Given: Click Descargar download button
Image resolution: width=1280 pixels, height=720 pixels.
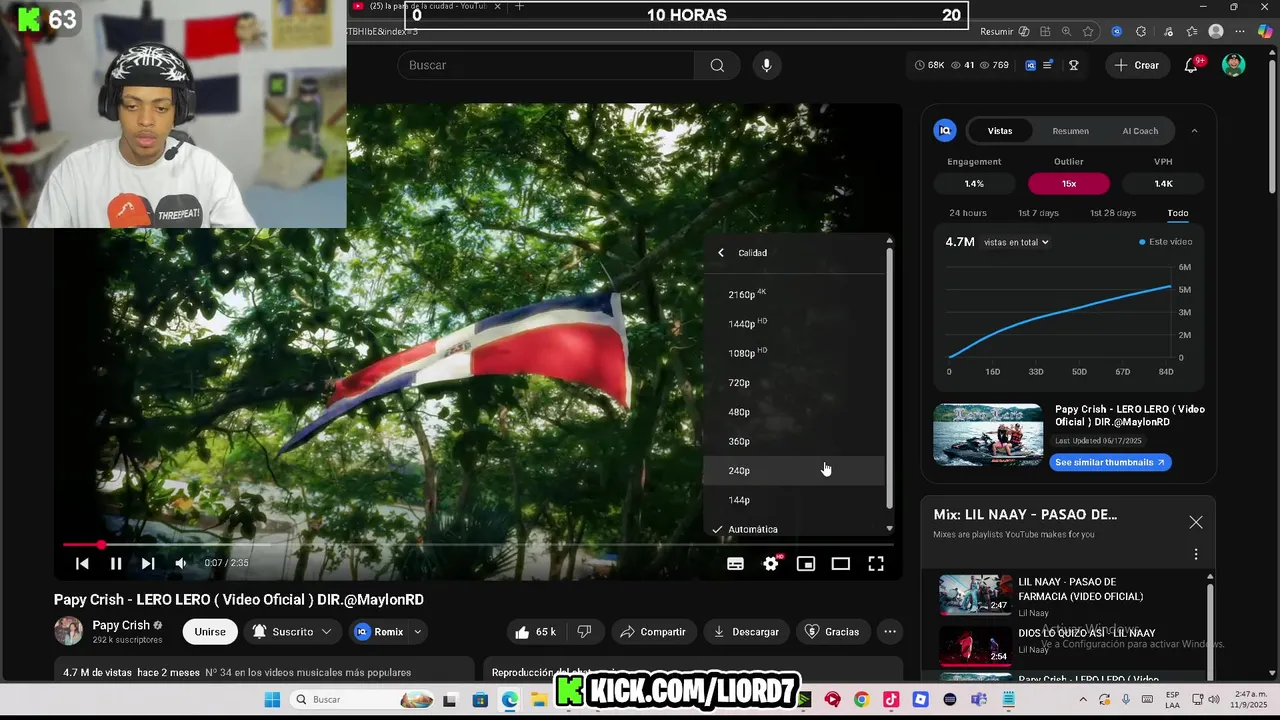Looking at the screenshot, I should (x=745, y=632).
